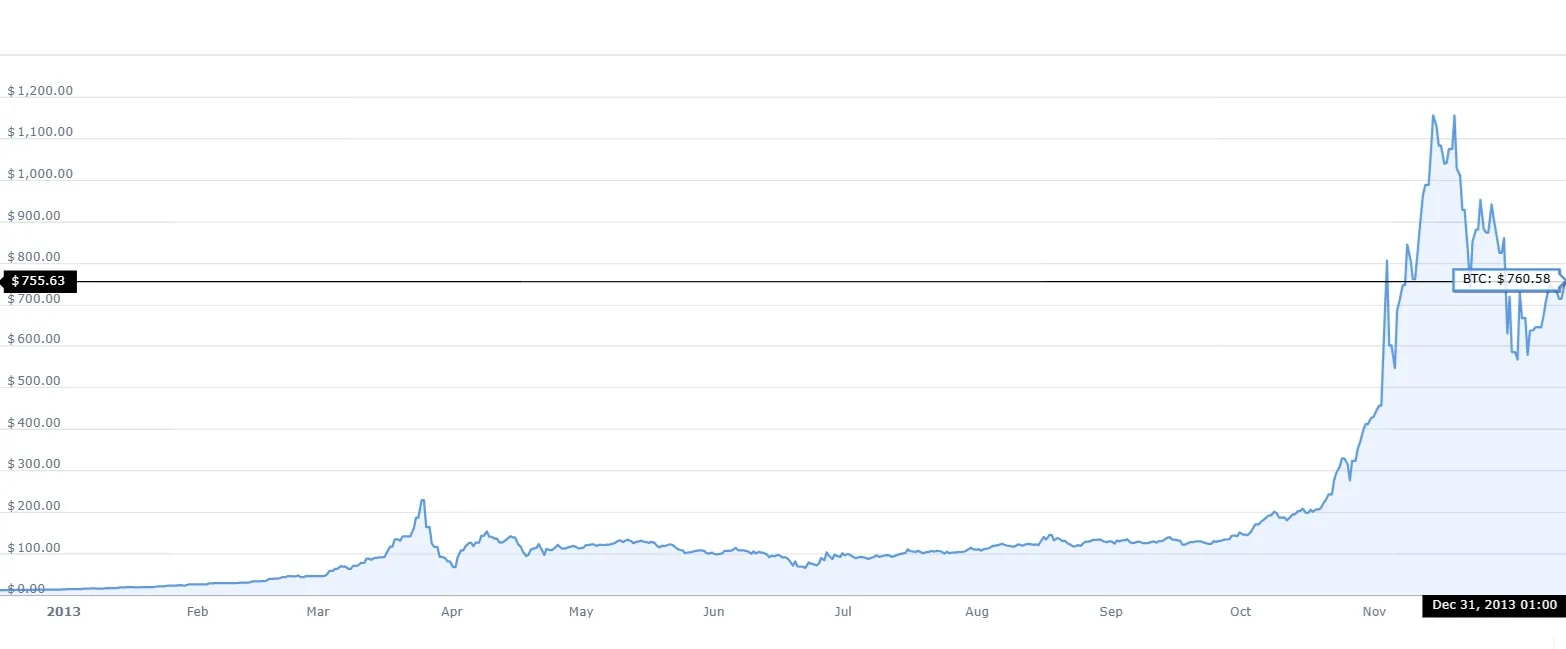Select the May month label

(x=581, y=611)
